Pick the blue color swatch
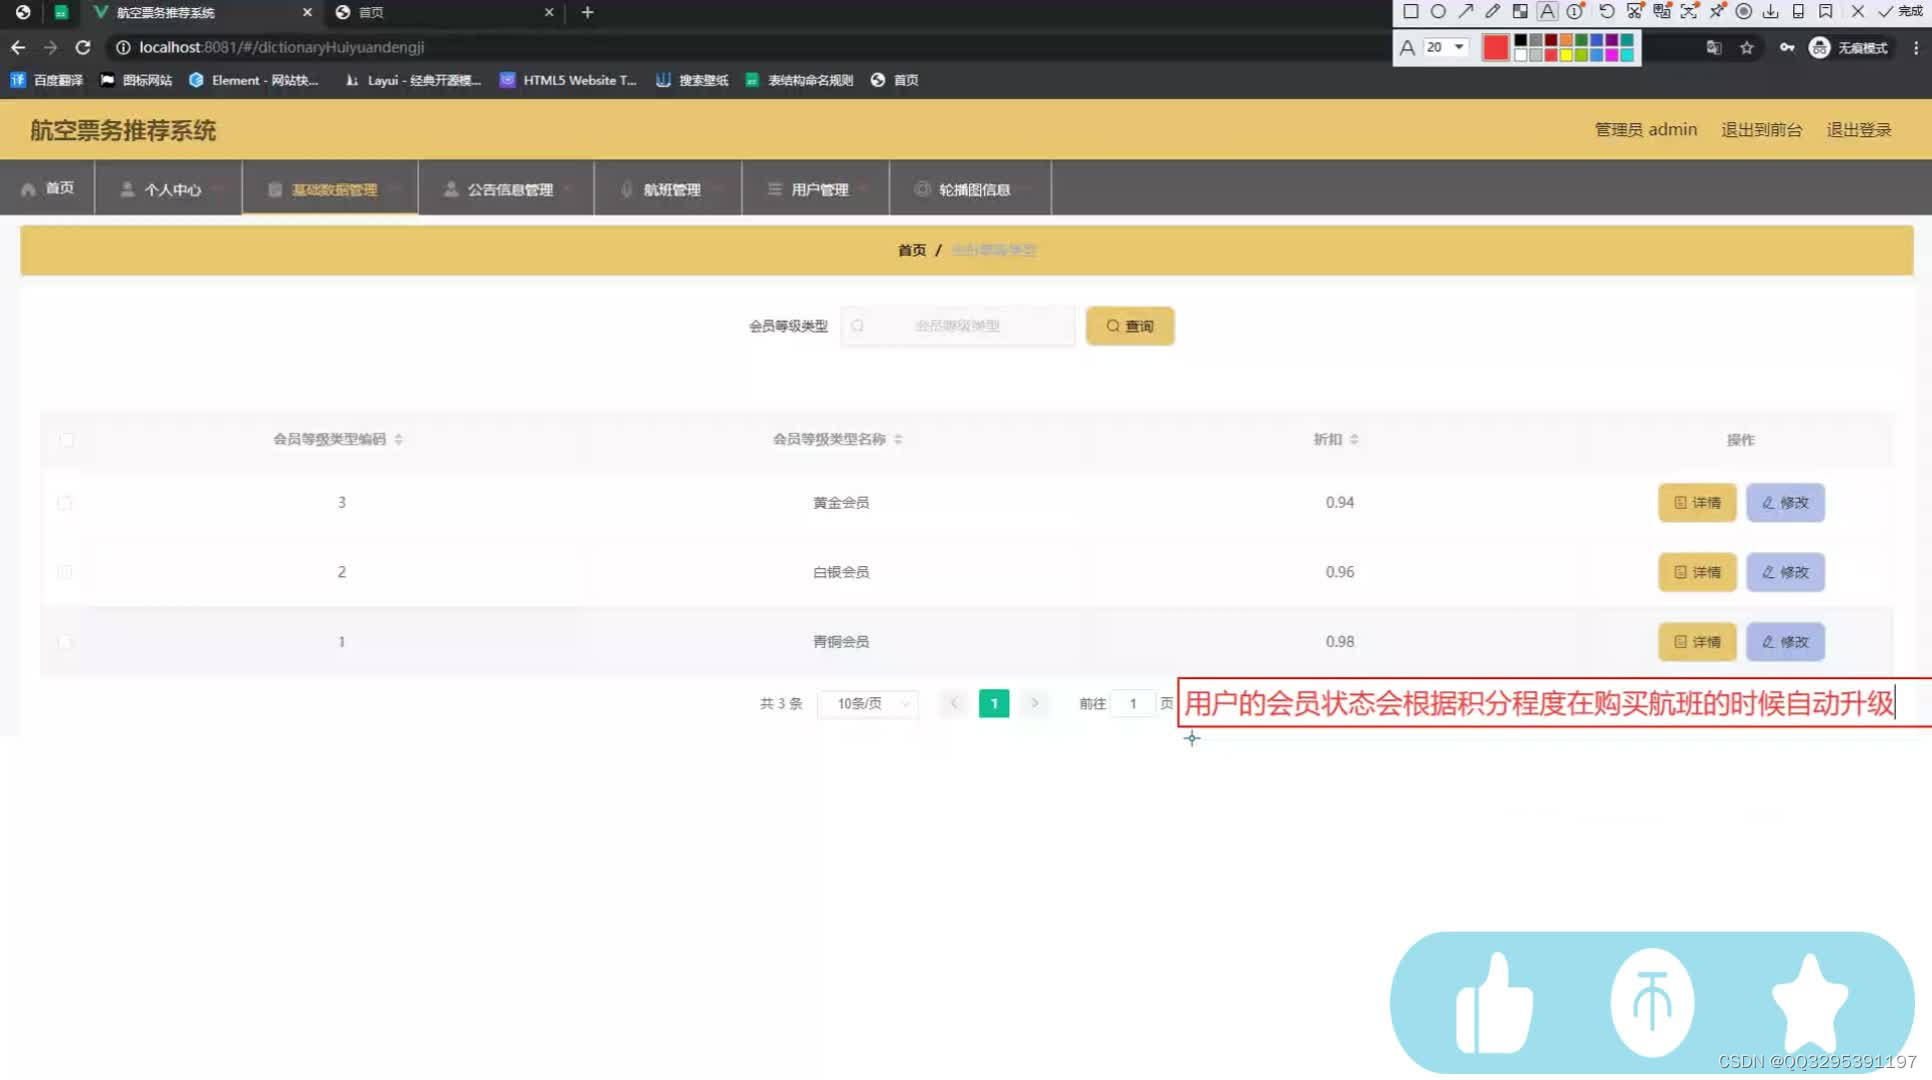The height and width of the screenshot is (1080, 1932). tap(1597, 41)
